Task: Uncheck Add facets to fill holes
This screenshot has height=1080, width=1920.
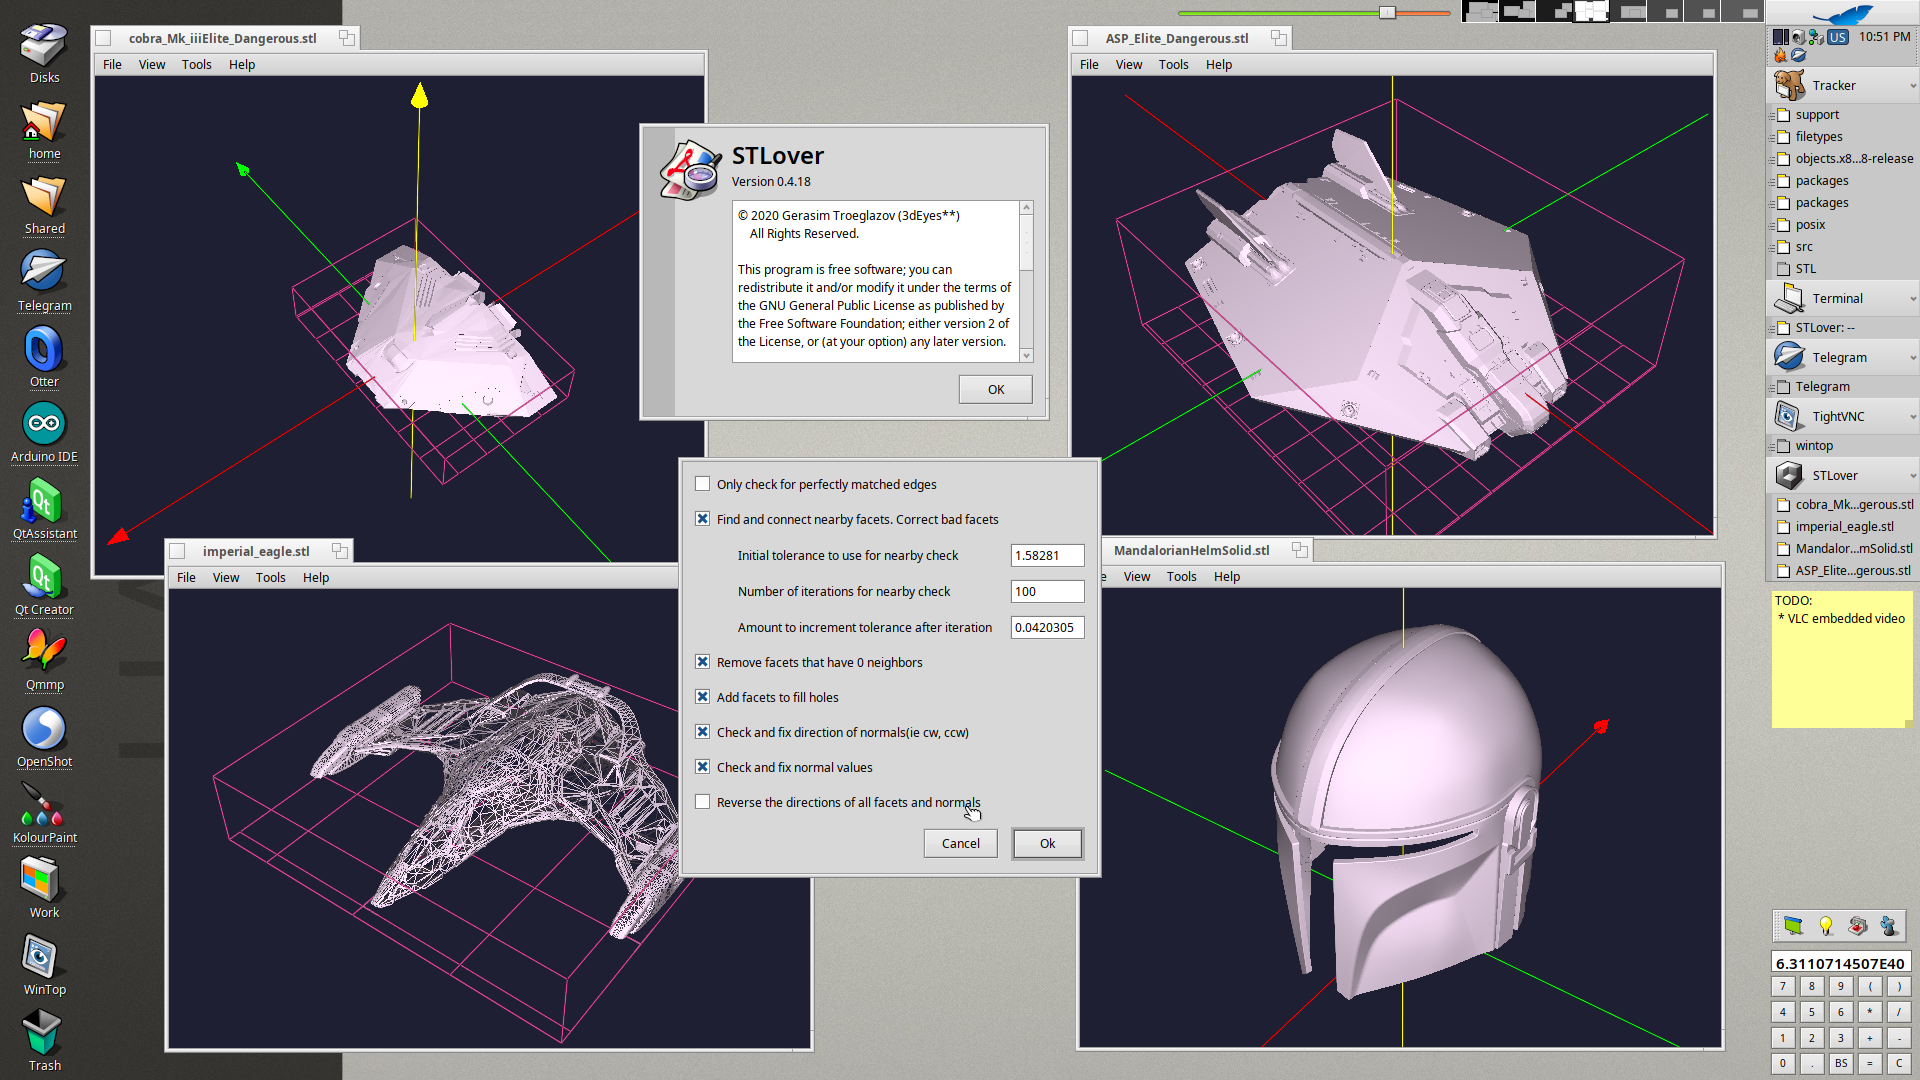Action: [703, 697]
